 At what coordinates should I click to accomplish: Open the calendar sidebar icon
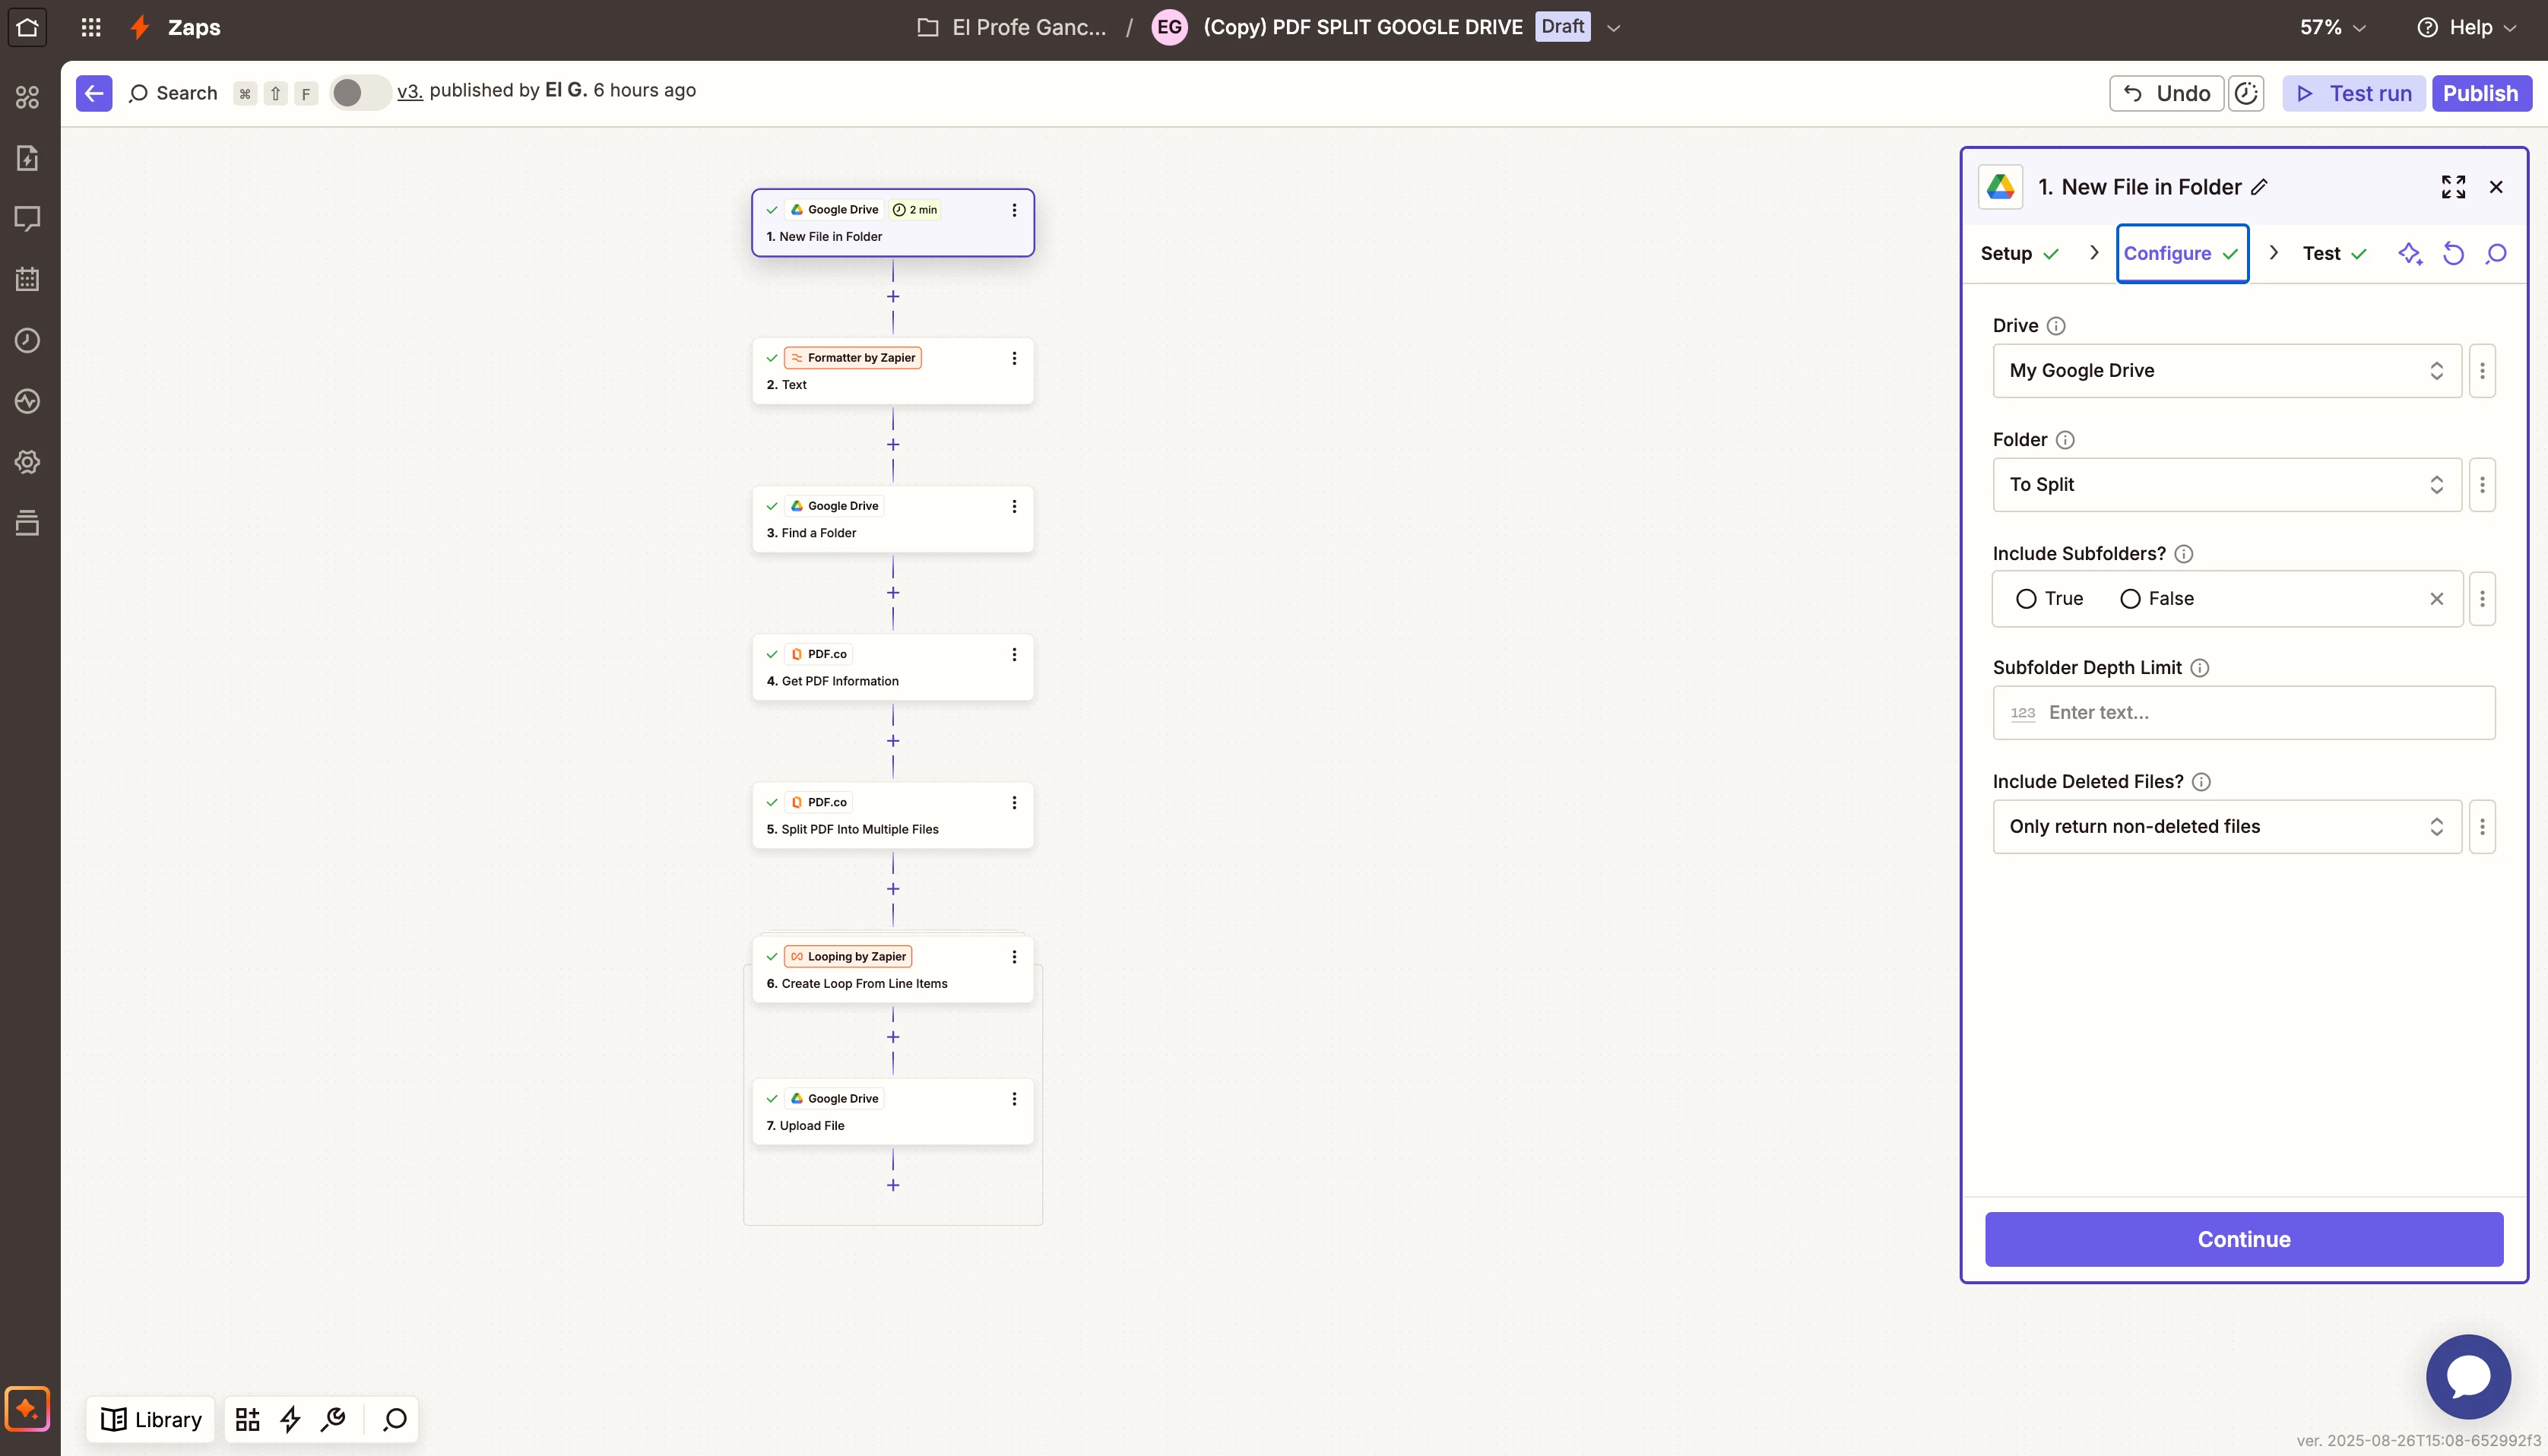point(27,279)
